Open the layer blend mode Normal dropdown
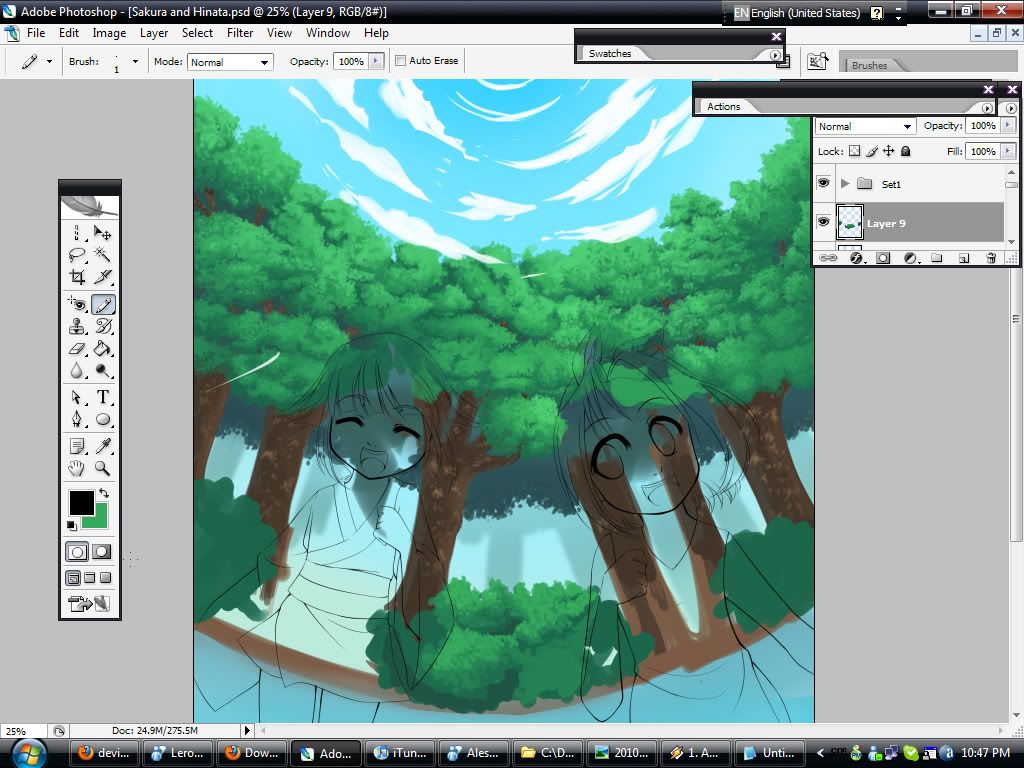The width and height of the screenshot is (1024, 768). pos(865,126)
